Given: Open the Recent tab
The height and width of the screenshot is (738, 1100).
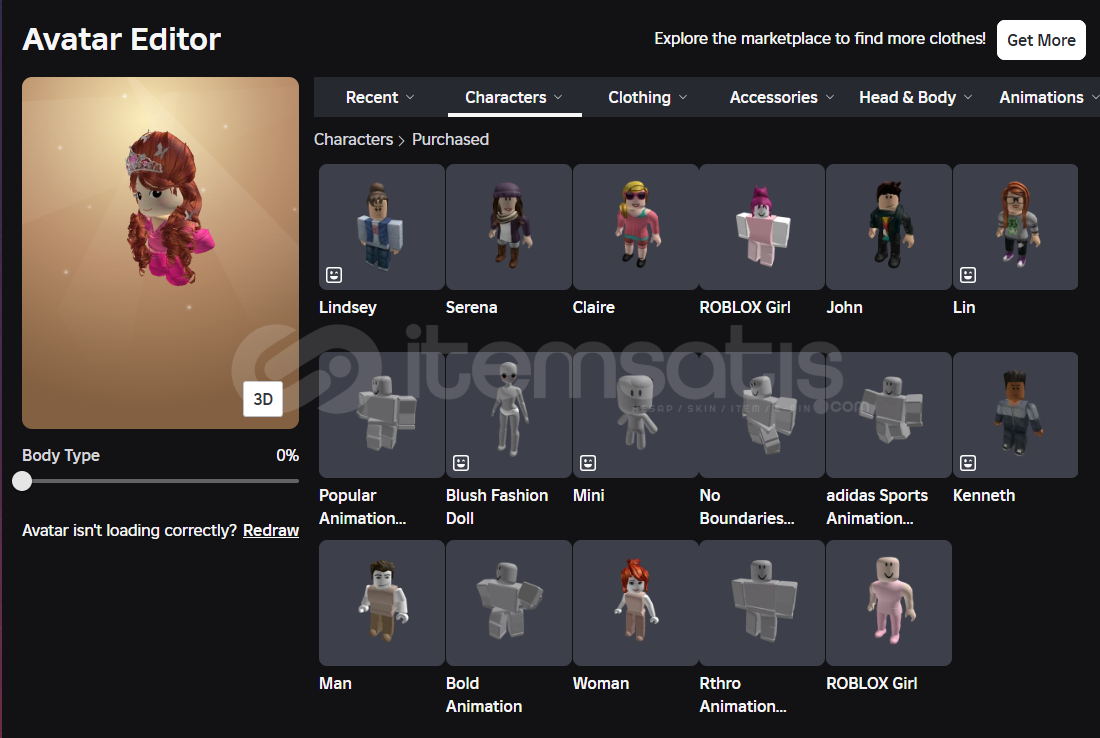Looking at the screenshot, I should pos(380,98).
